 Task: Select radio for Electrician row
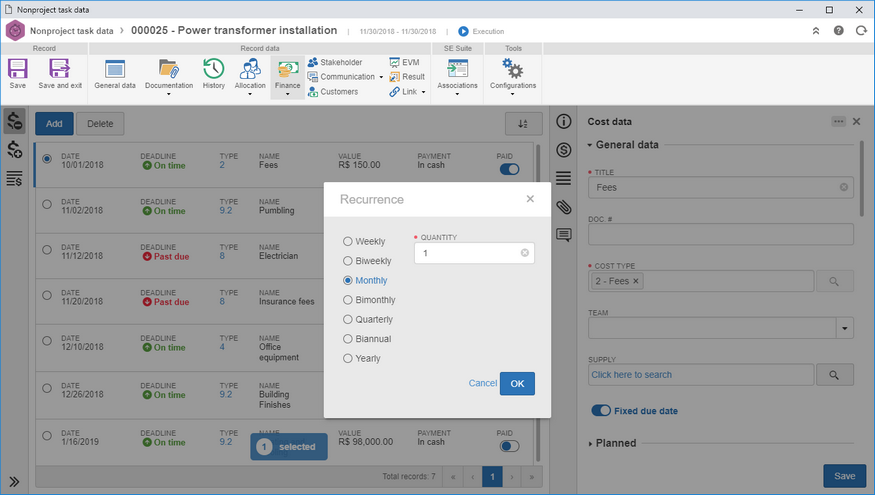click(x=47, y=249)
